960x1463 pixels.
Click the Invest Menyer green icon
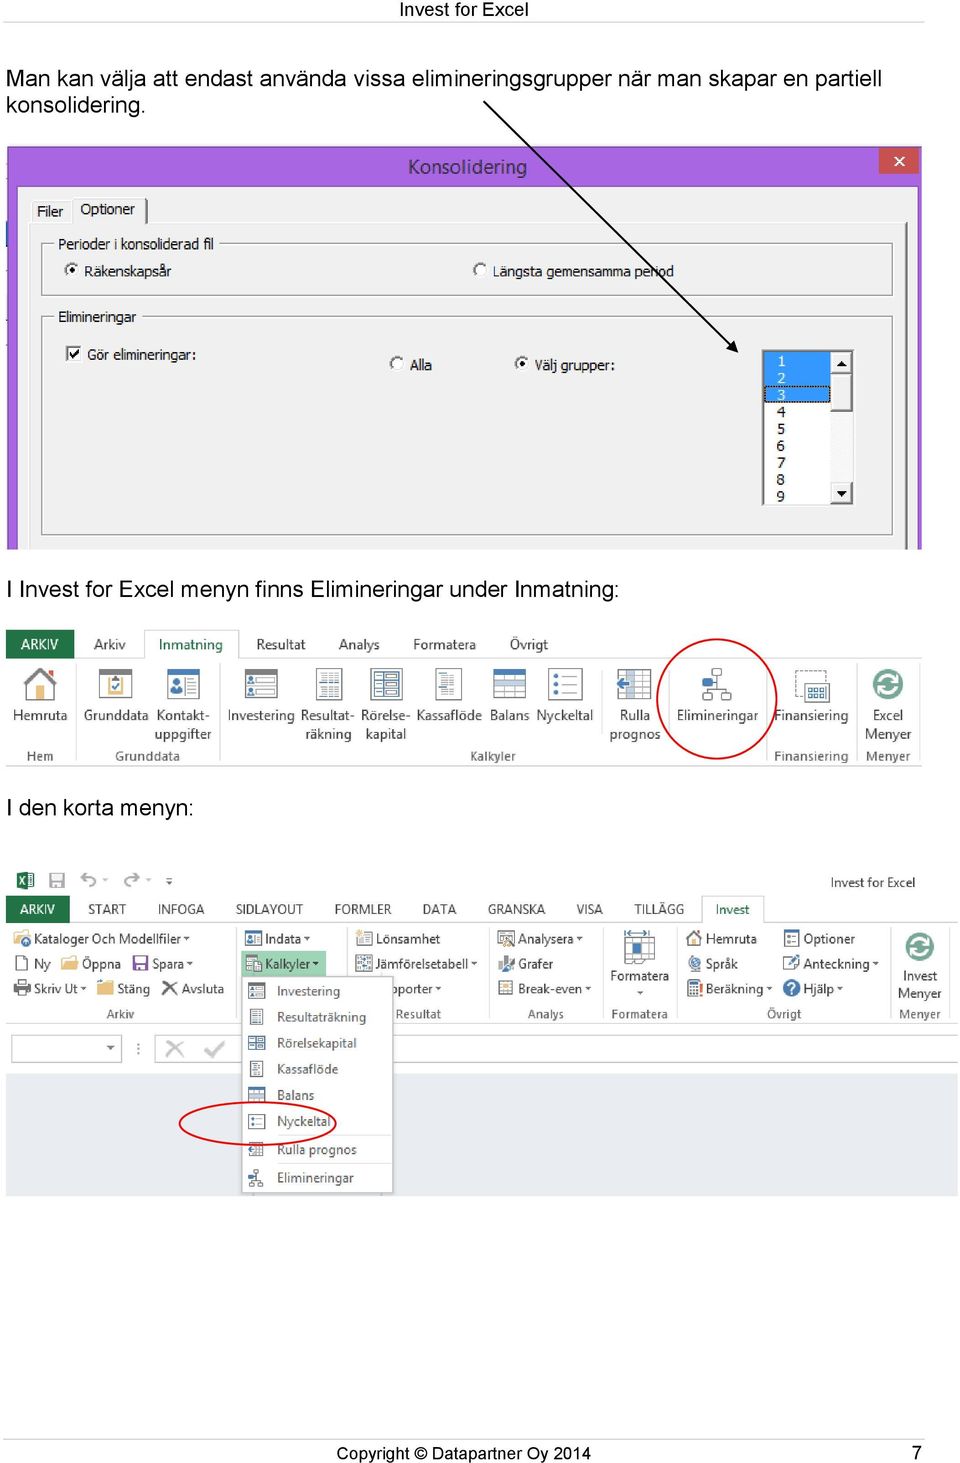pyautogui.click(x=919, y=946)
